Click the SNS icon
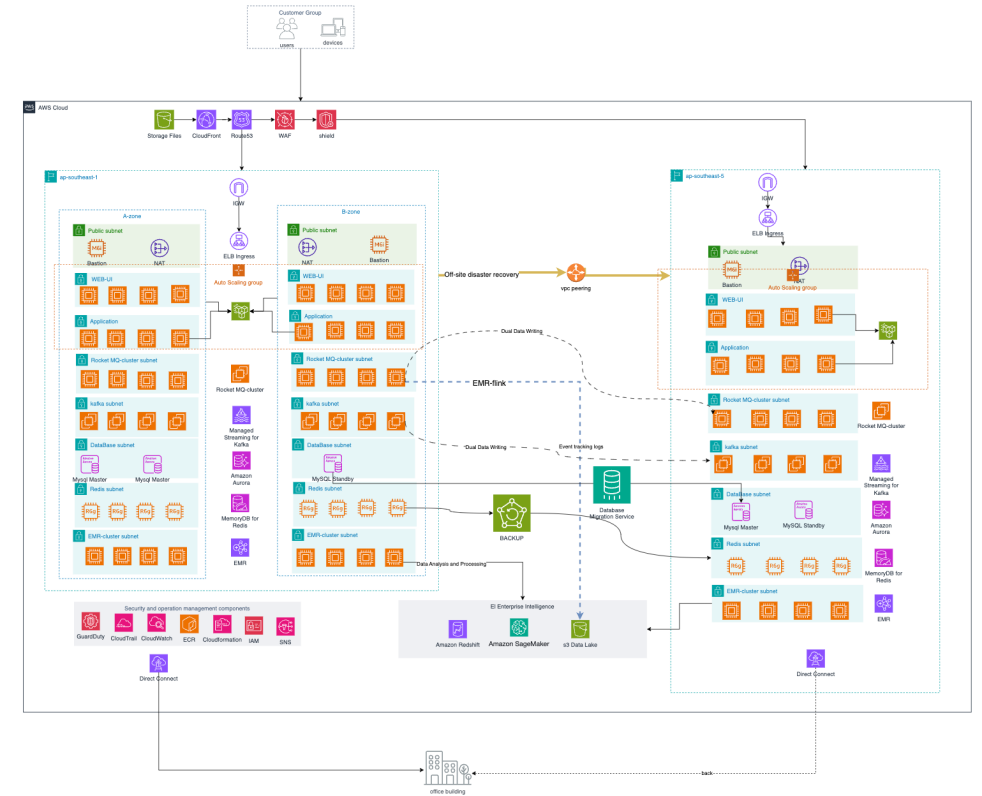The width and height of the screenshot is (982, 796). coord(286,626)
